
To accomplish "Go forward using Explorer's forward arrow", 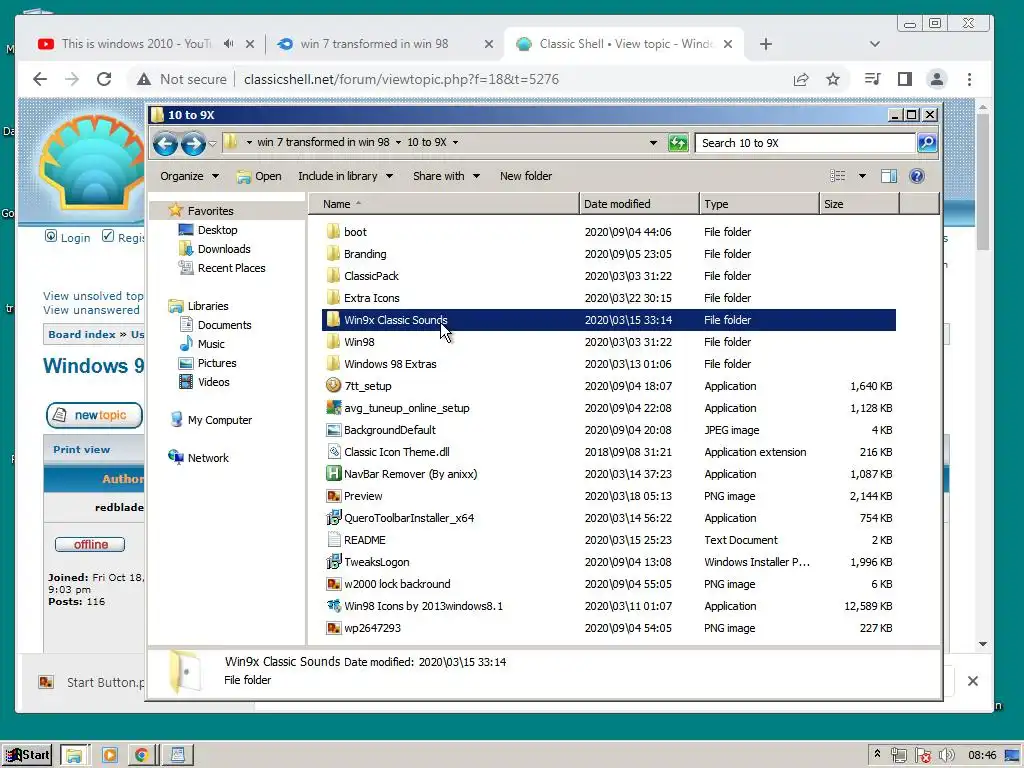I will [193, 143].
